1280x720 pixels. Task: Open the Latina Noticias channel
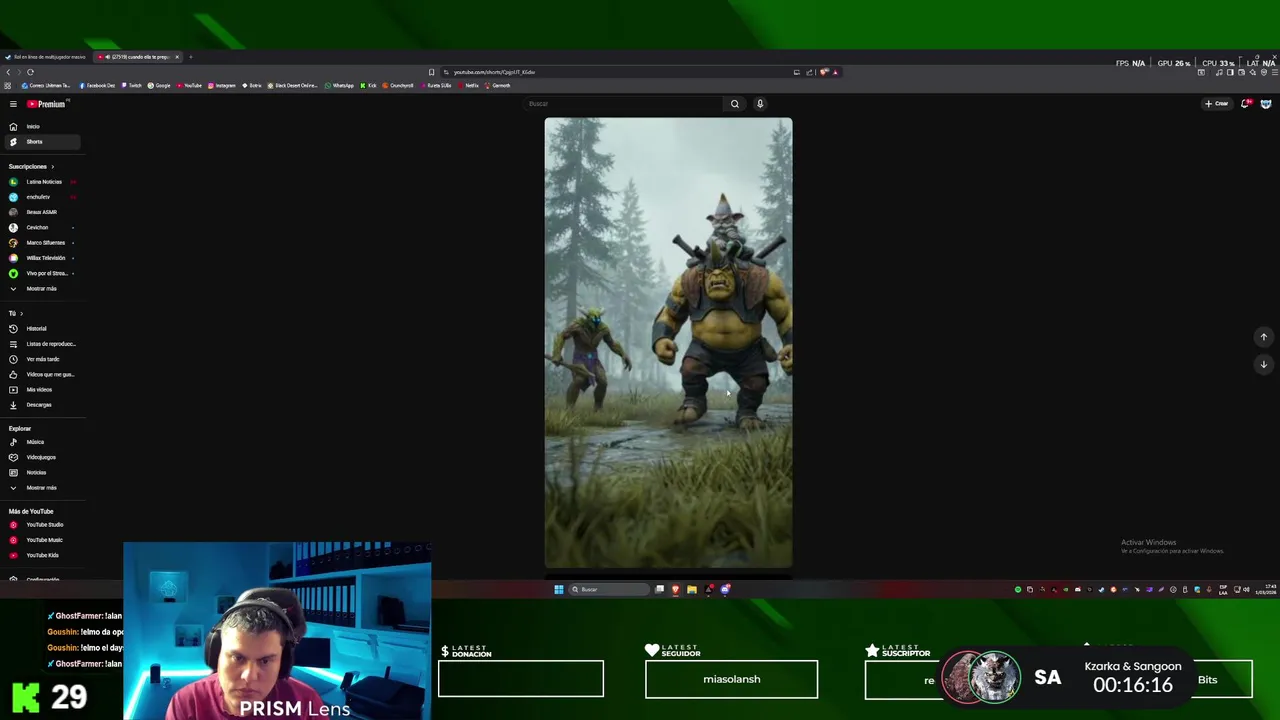(41, 182)
